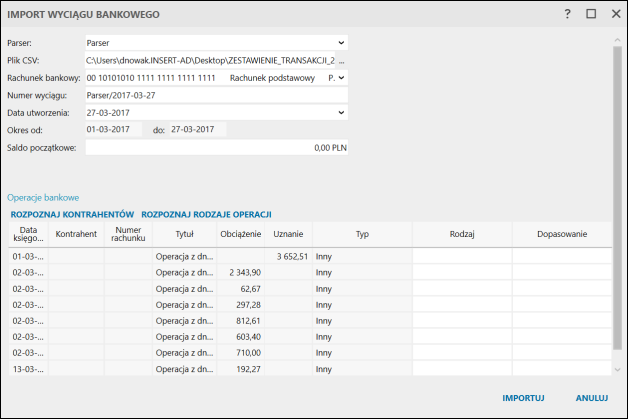This screenshot has width=628, height=419.
Task: Click Tytuł cell in the 62,67 row
Action: pyautogui.click(x=184, y=289)
